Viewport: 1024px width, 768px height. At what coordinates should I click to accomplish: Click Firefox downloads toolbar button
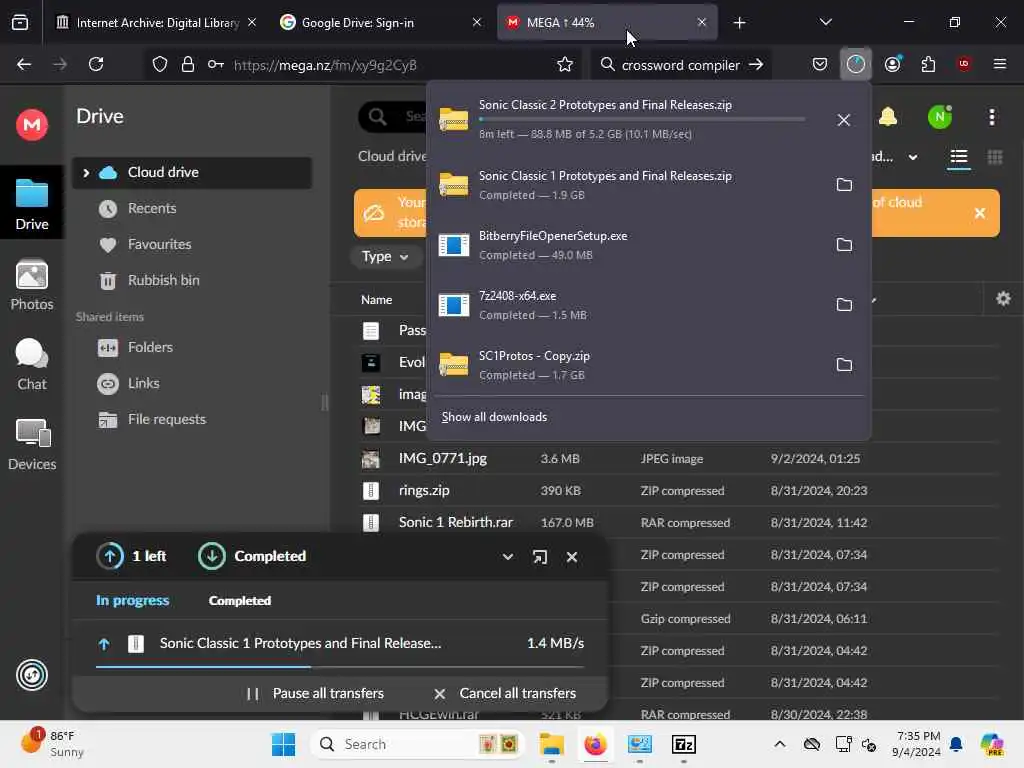(856, 64)
